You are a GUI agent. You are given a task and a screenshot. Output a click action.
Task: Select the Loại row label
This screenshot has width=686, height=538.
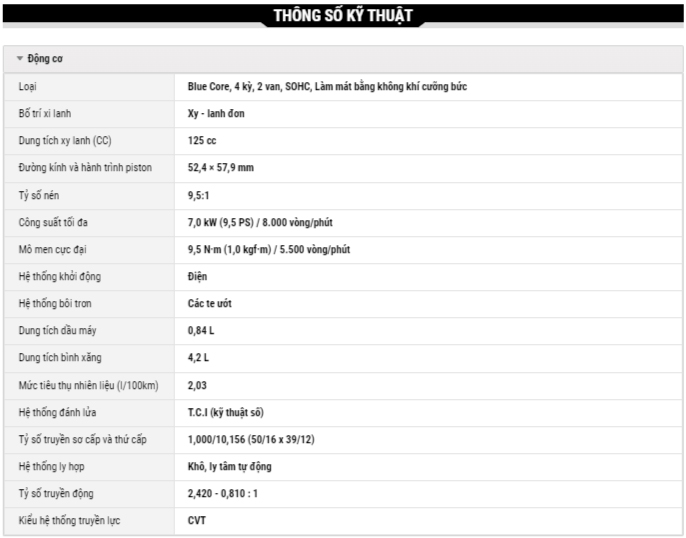27,87
